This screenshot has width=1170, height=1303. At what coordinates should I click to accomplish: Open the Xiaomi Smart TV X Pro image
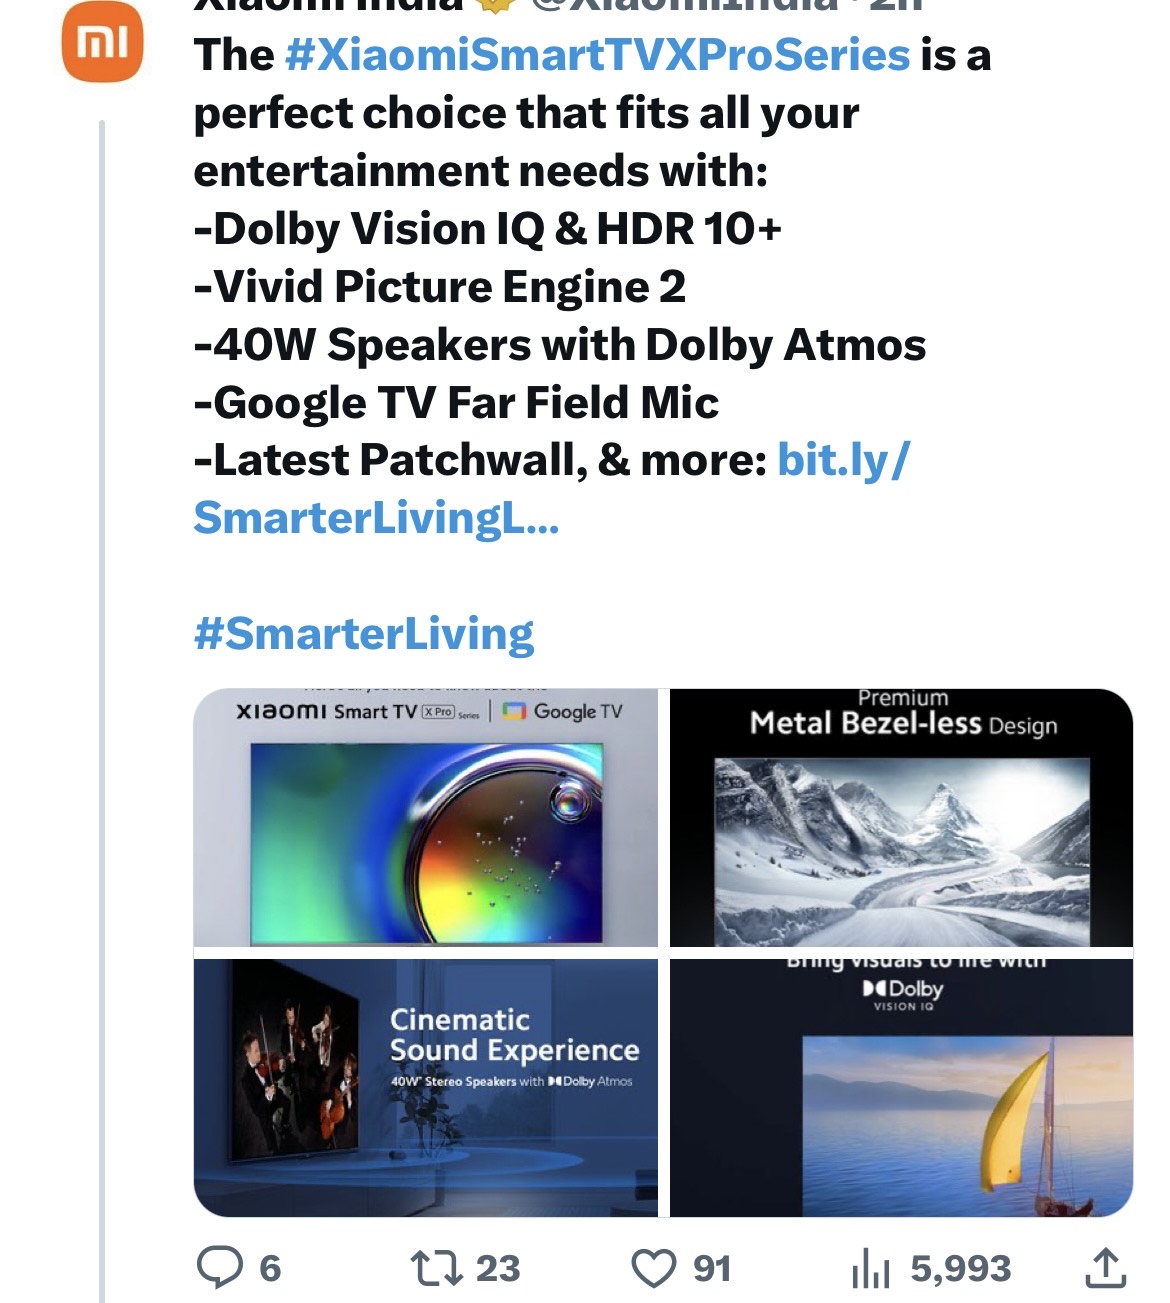(x=425, y=817)
